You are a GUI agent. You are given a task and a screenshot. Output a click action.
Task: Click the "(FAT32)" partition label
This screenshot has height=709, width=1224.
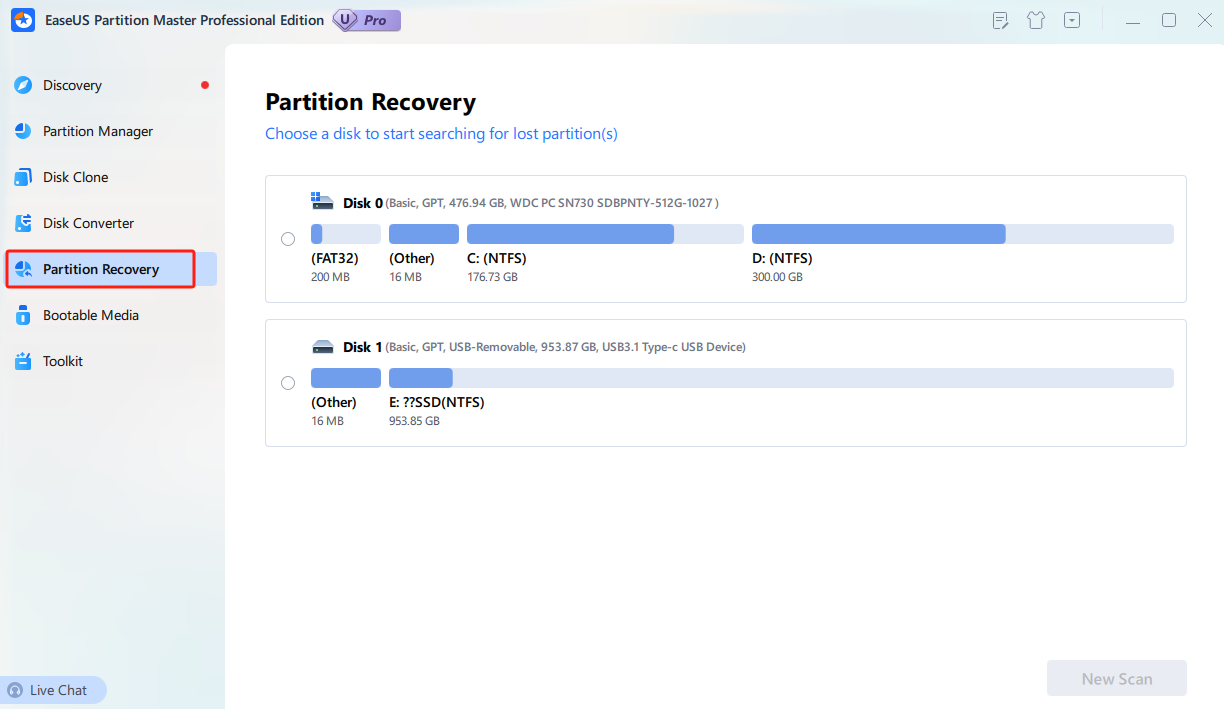(x=335, y=258)
